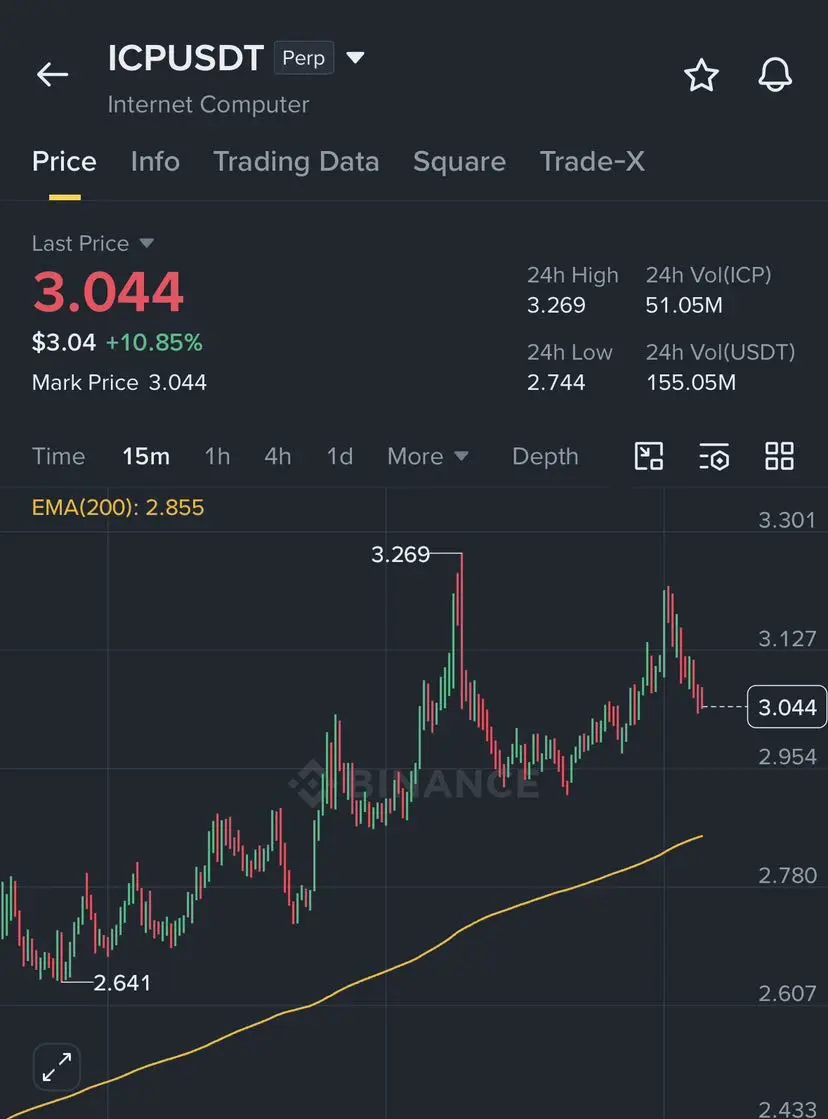This screenshot has height=1119, width=828.
Task: Tap the Perp contract badge
Action: pyautogui.click(x=303, y=58)
